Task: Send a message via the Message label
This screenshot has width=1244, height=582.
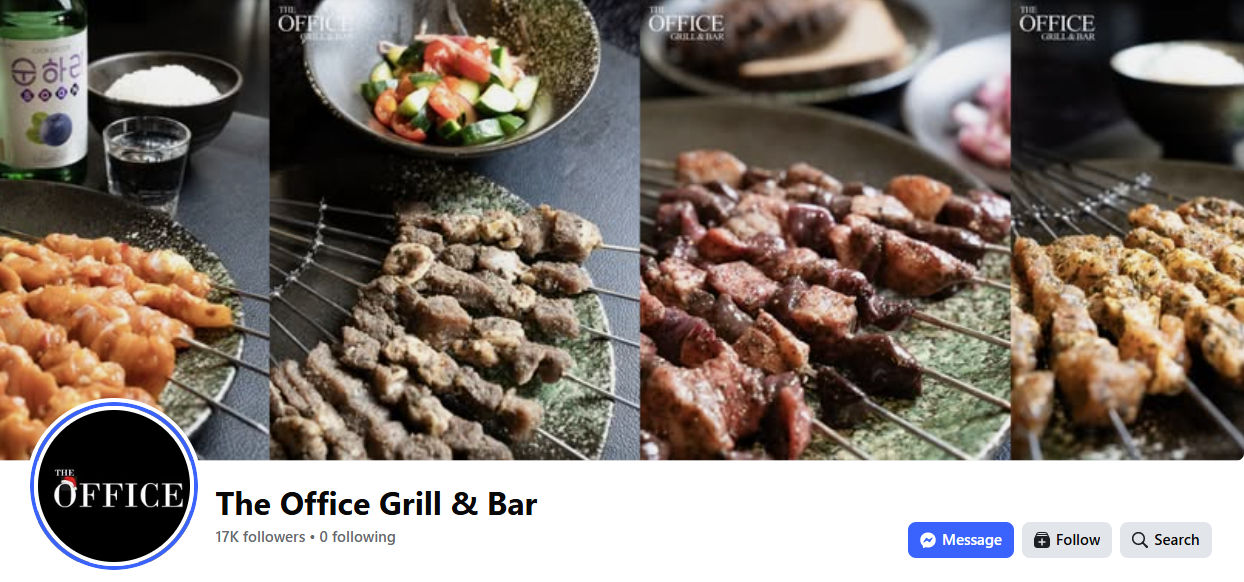Action: pyautogui.click(x=971, y=540)
